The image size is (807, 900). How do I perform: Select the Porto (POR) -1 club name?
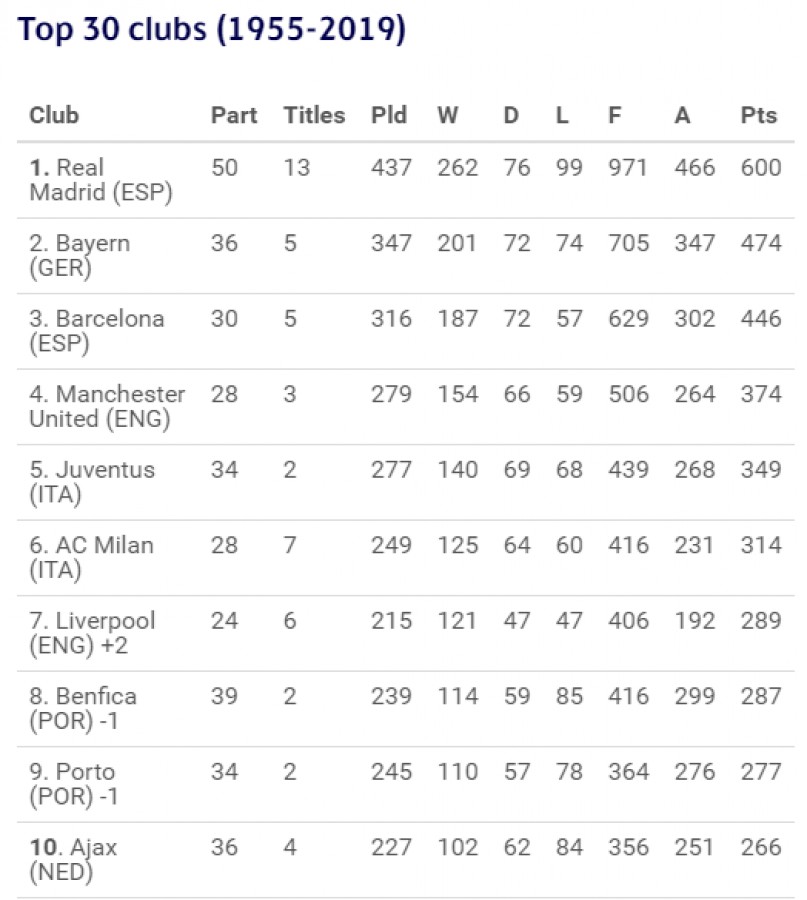pyautogui.click(x=74, y=784)
